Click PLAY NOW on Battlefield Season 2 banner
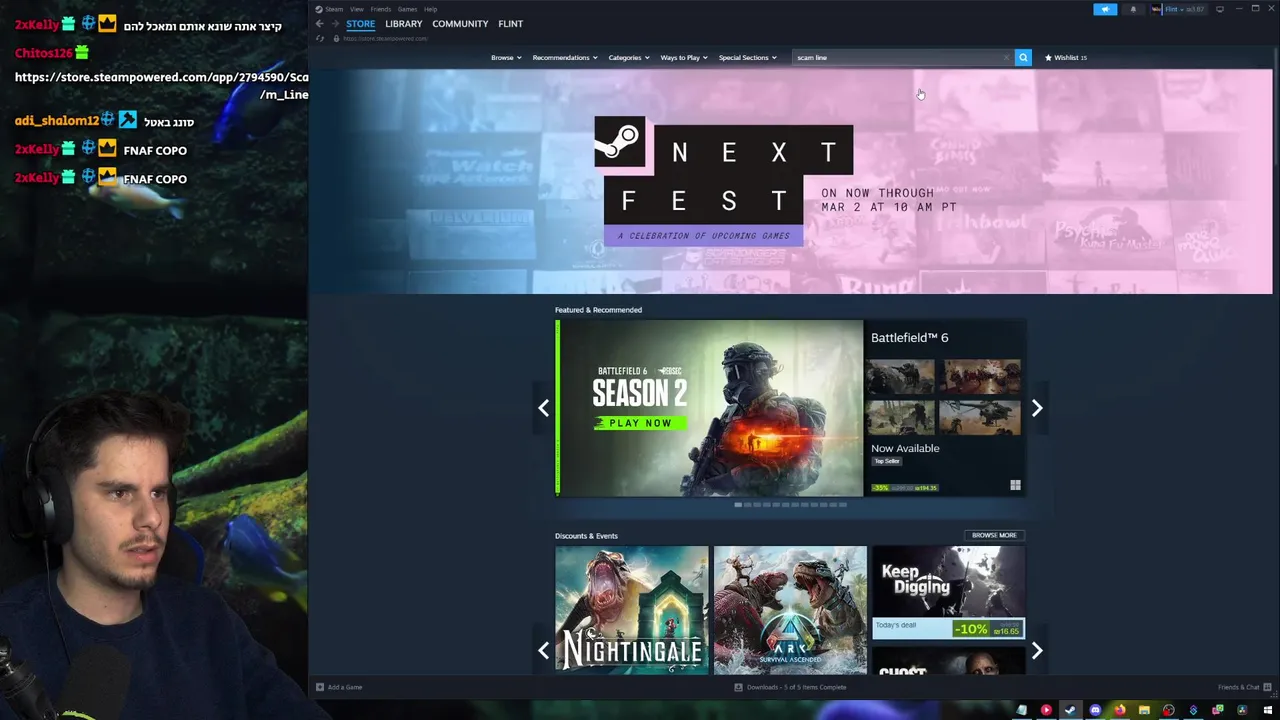The width and height of the screenshot is (1280, 720). (x=640, y=423)
